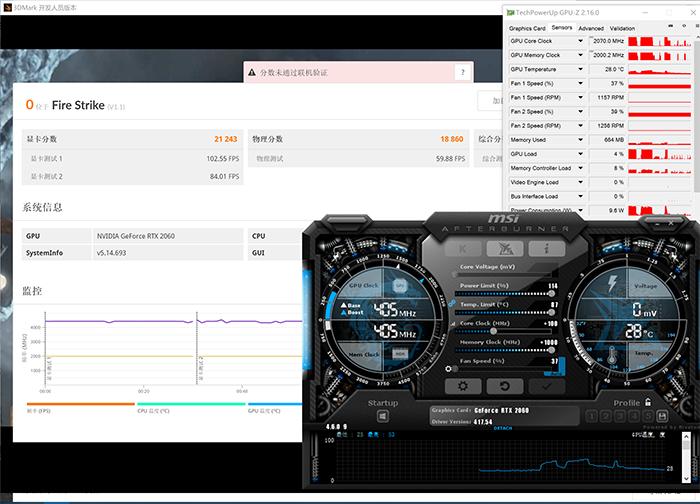The image size is (700, 504).
Task: Open the Memory Controller Load sensor dropdown
Action: pyautogui.click(x=580, y=168)
